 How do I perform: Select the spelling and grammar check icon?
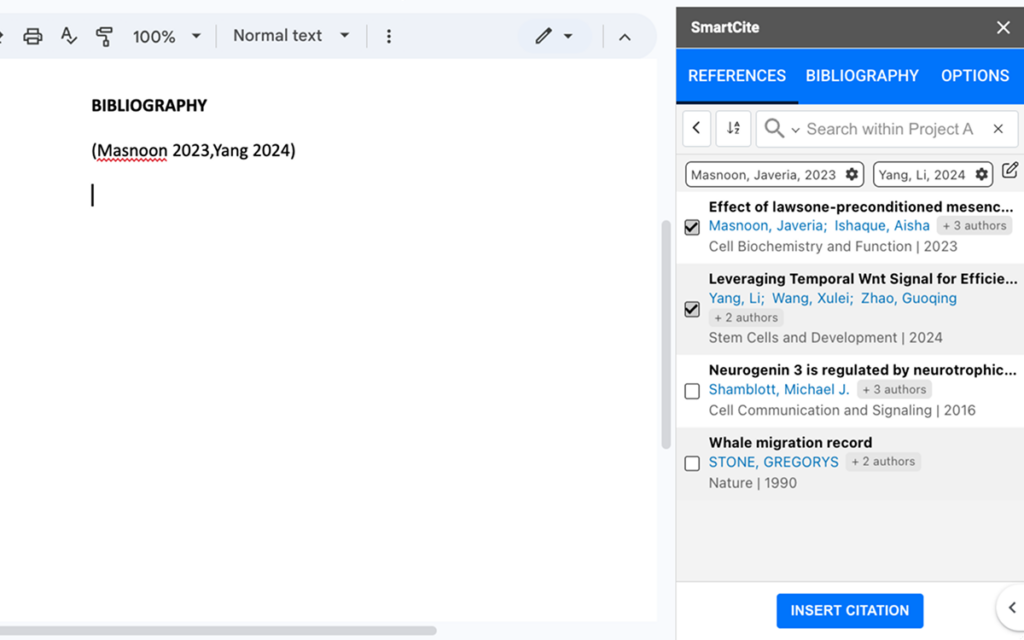coord(68,34)
